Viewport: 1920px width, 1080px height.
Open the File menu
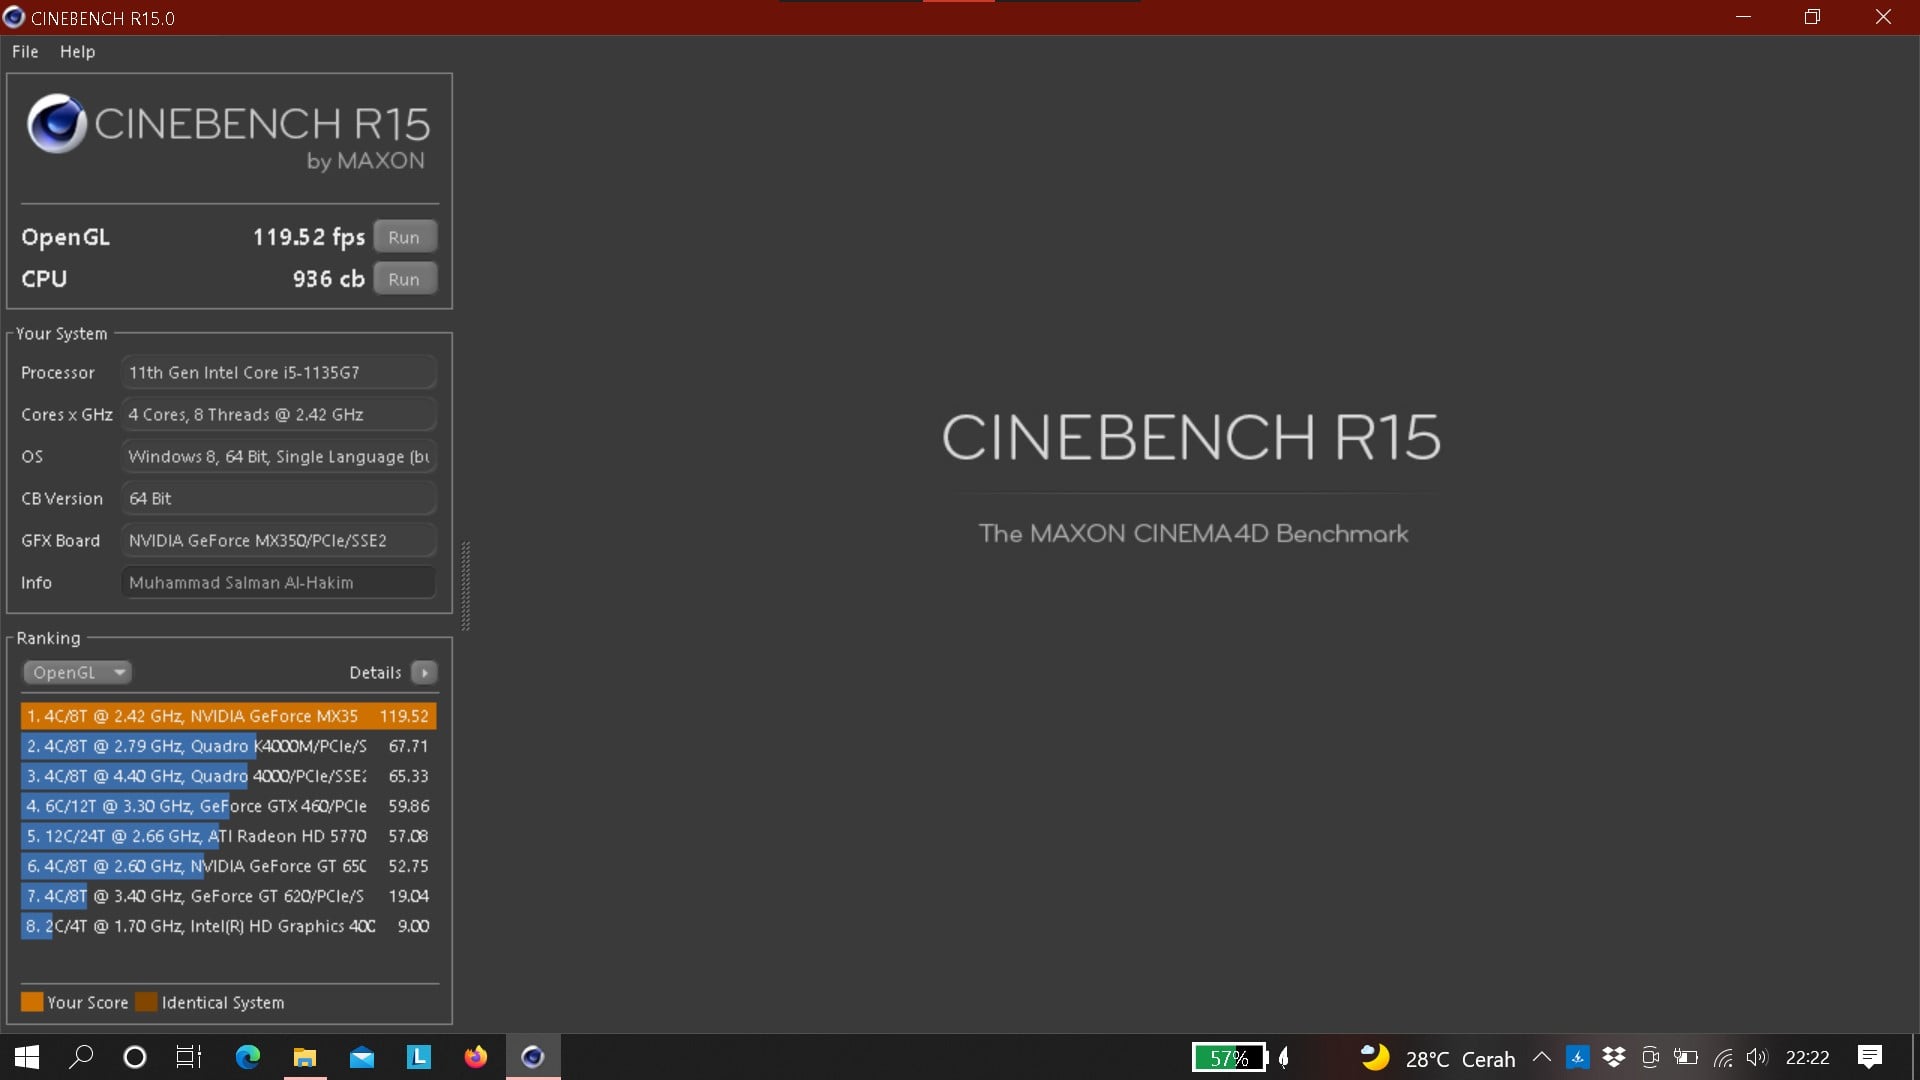[x=25, y=52]
